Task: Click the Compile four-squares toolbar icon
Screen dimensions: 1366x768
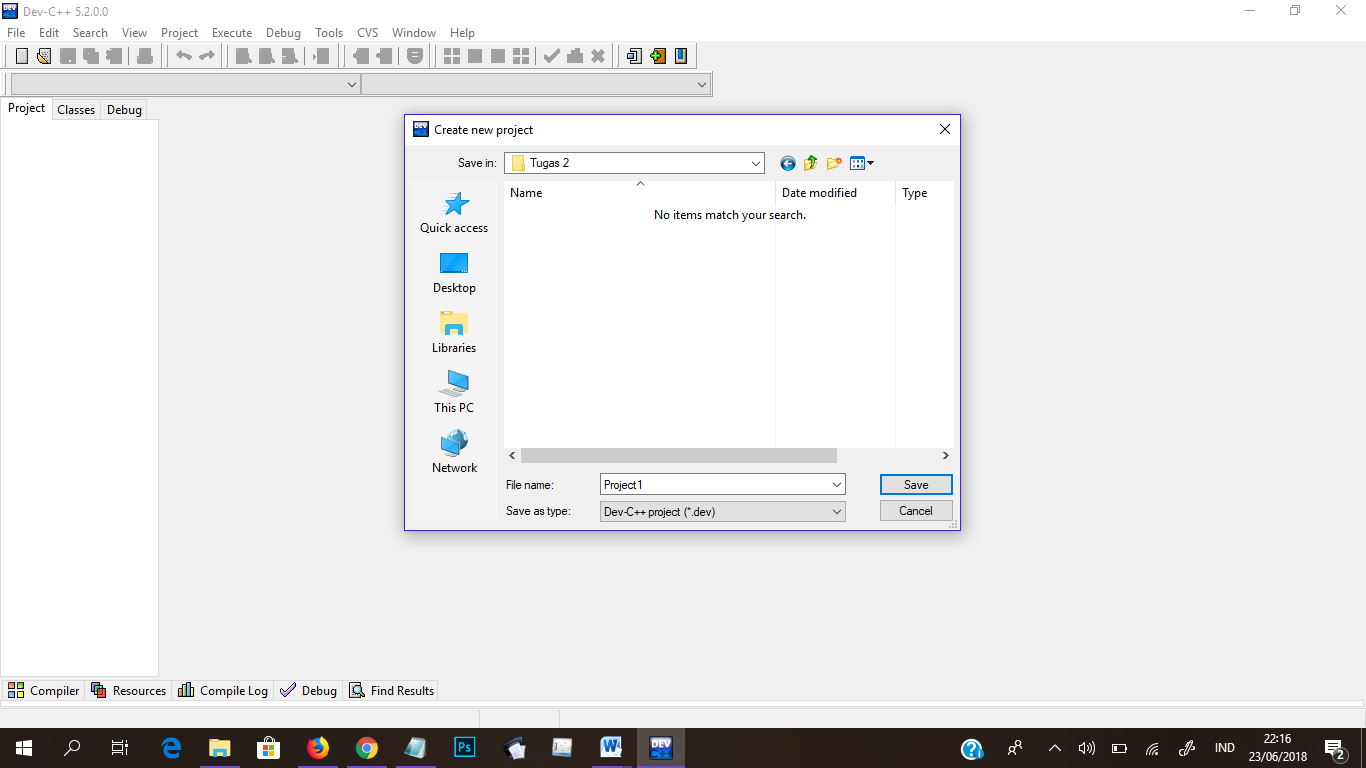Action: (452, 56)
